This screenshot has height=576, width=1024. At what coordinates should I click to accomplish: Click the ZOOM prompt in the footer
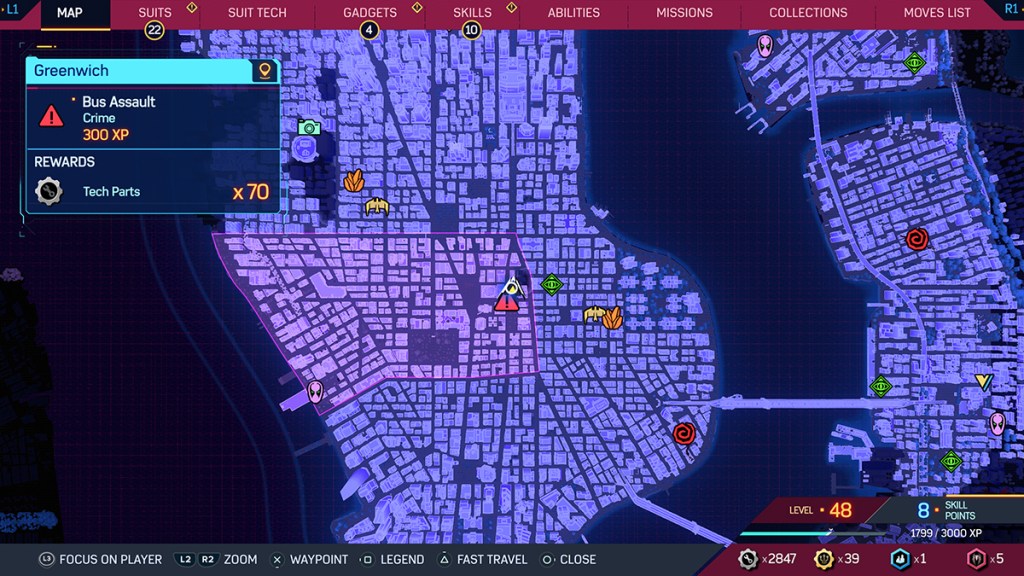pyautogui.click(x=216, y=559)
